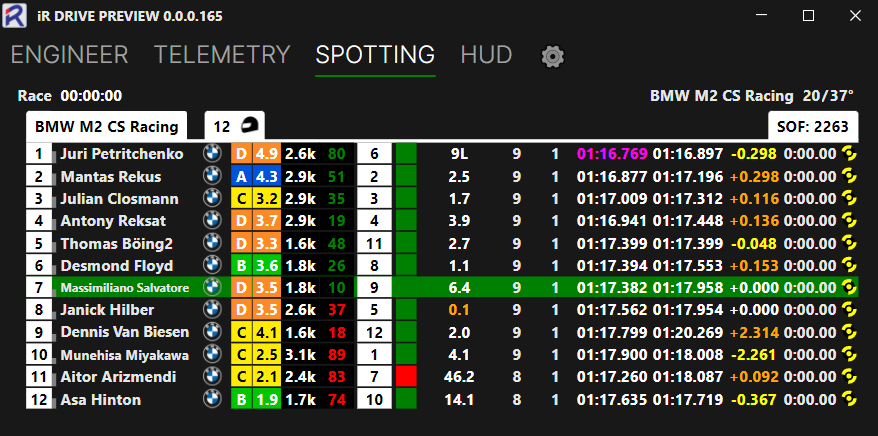Click BMW logo beside Asa Hinton

pyautogui.click(x=212, y=400)
